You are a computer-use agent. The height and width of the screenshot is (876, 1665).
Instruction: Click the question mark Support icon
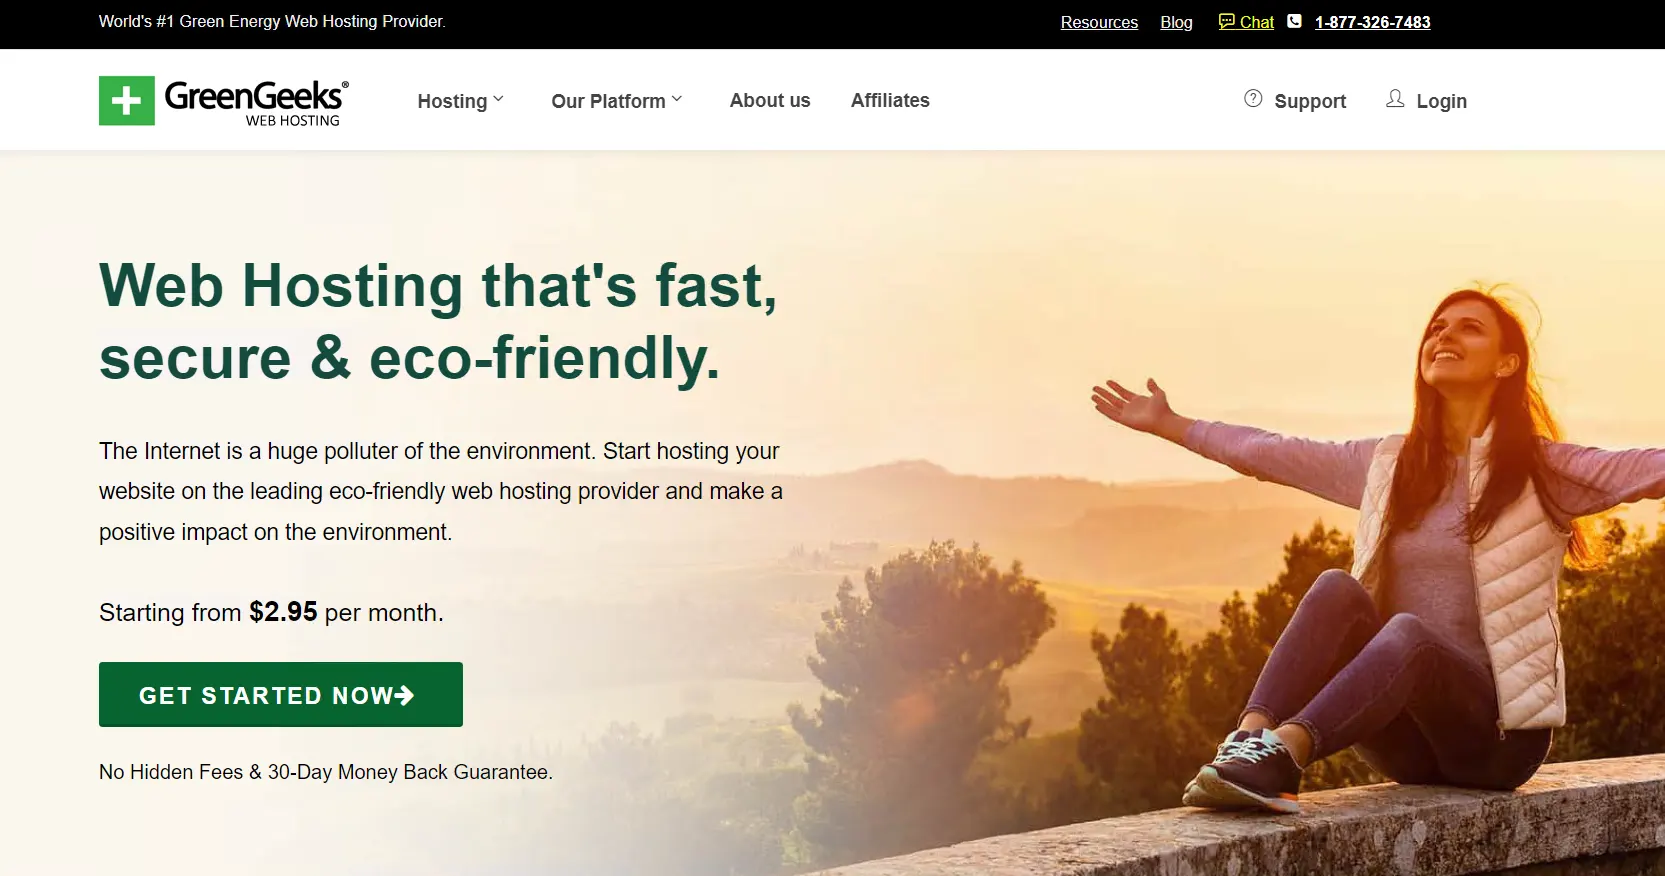coord(1253,99)
